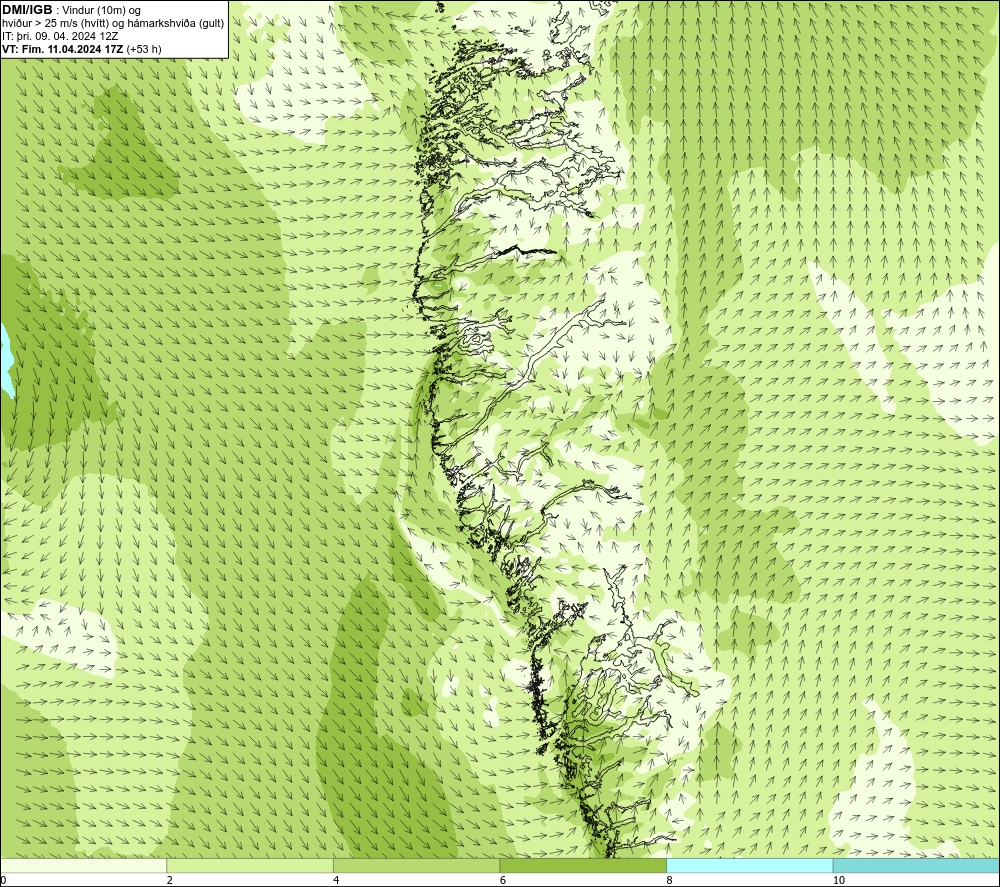Click the 2–4 m/s light green swatch

pyautogui.click(x=250, y=865)
